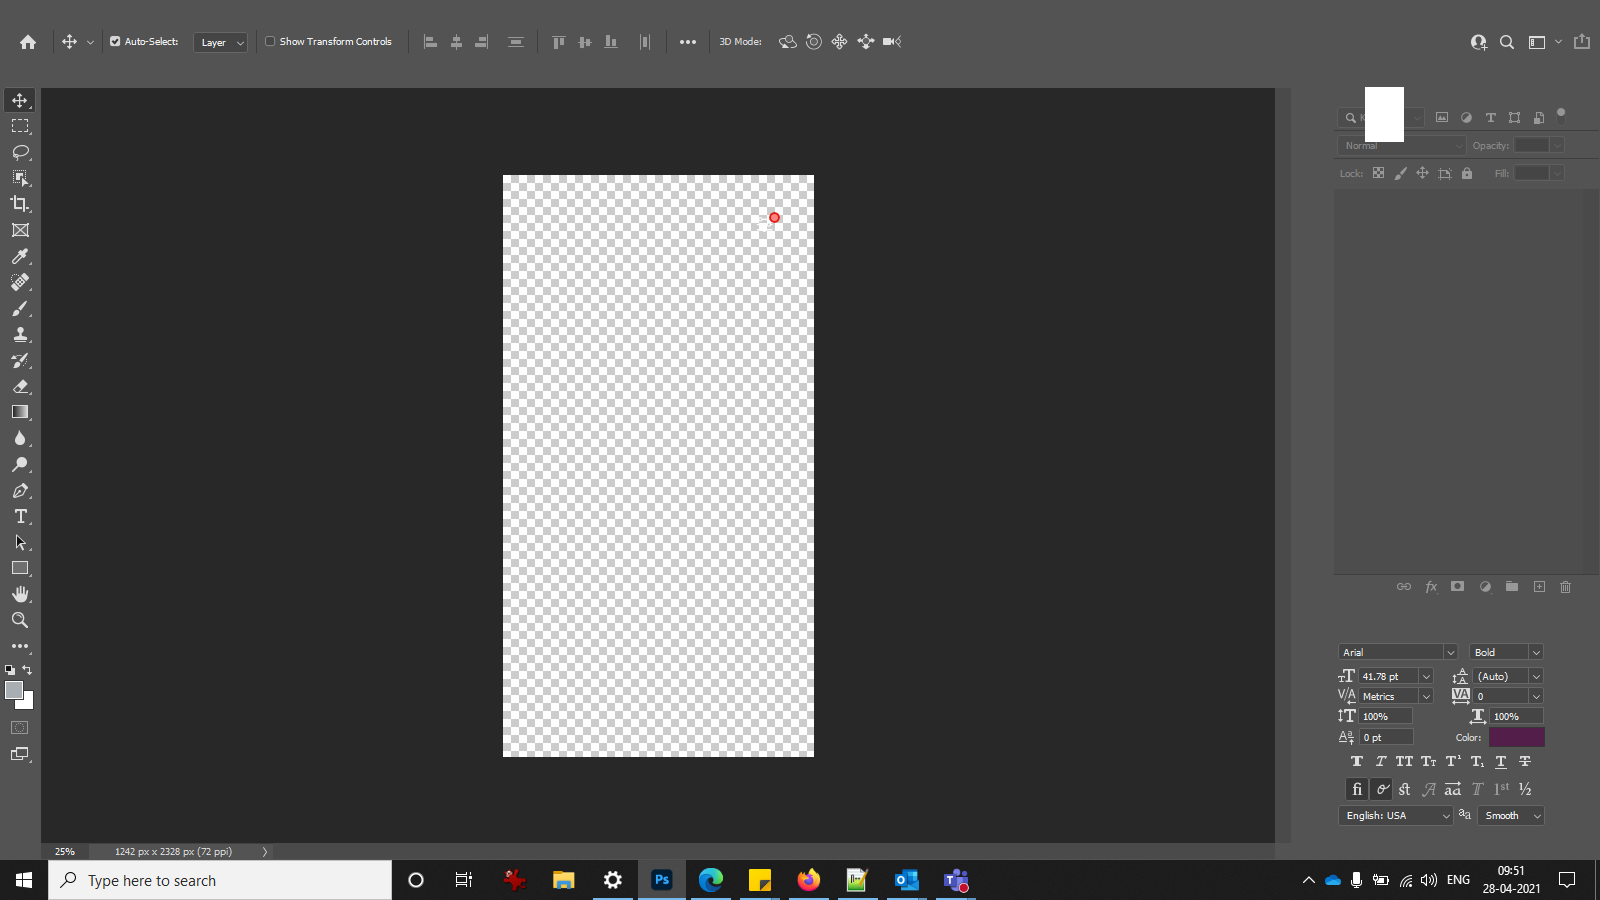Open the 41.78 pt font size dropdown
The image size is (1600, 900).
[1426, 677]
